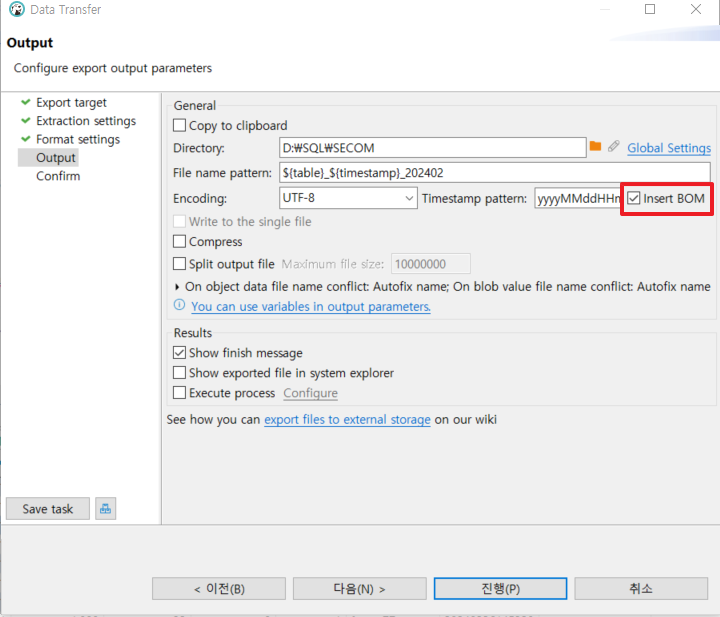The height and width of the screenshot is (617, 720).
Task: Open export files to external storage link
Action: 347,419
